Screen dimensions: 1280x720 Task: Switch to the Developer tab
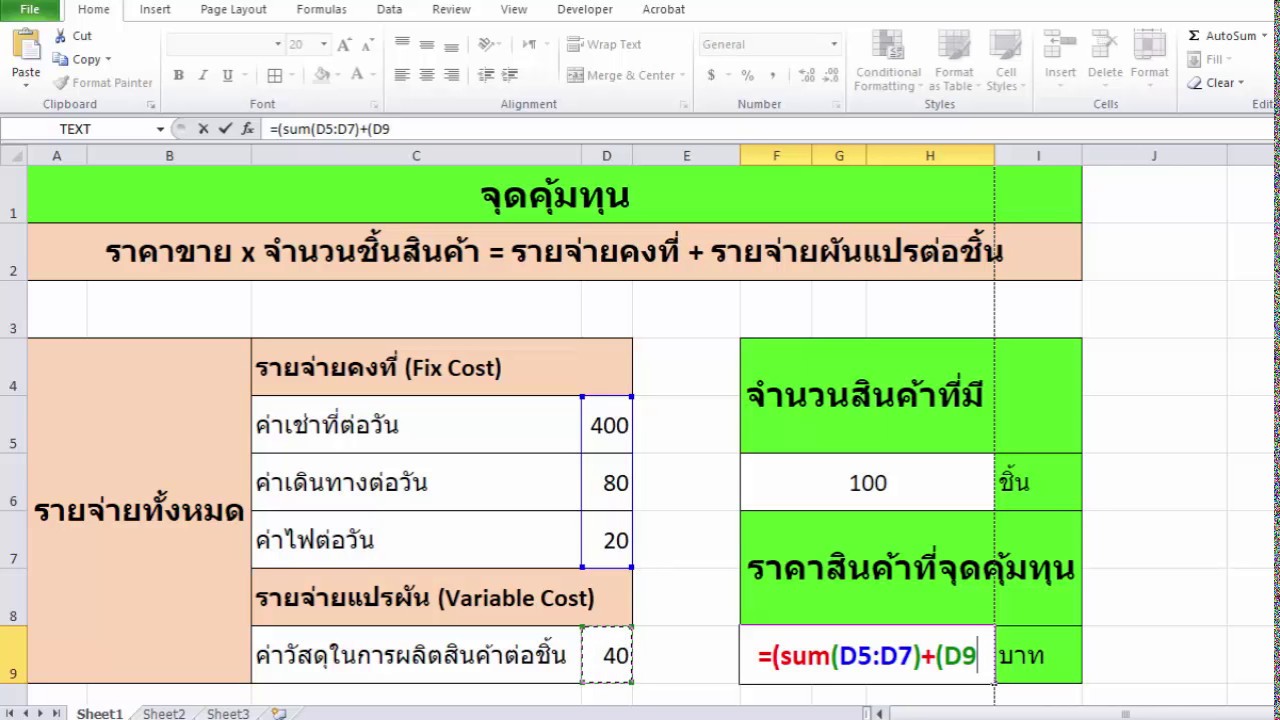coord(585,9)
